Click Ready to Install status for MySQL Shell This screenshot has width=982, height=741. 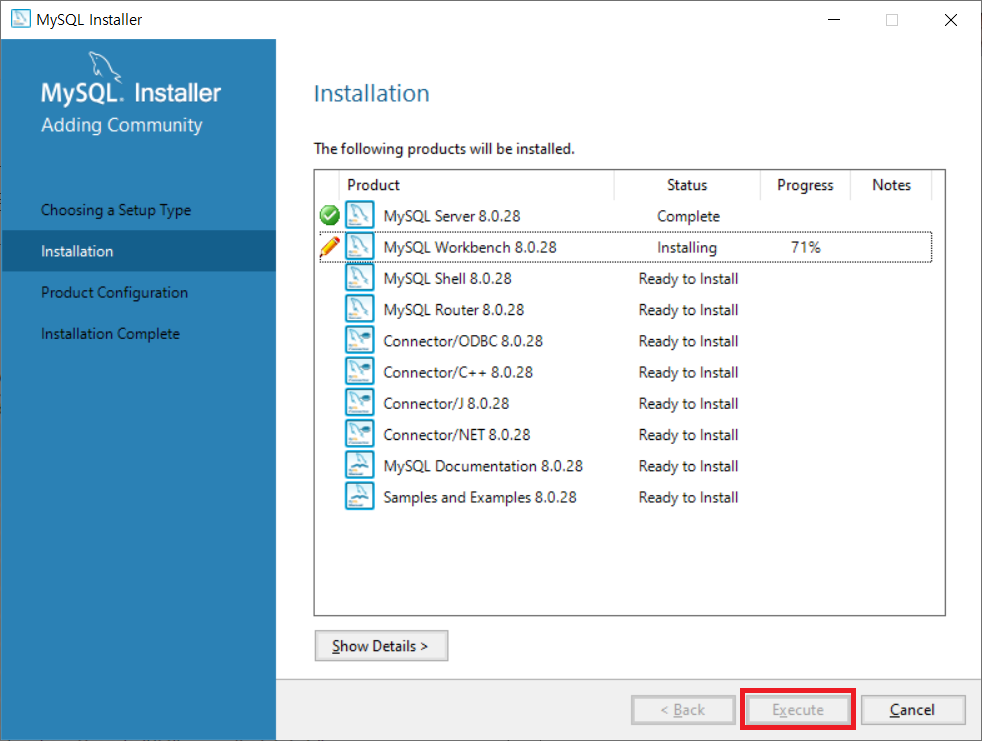688,279
